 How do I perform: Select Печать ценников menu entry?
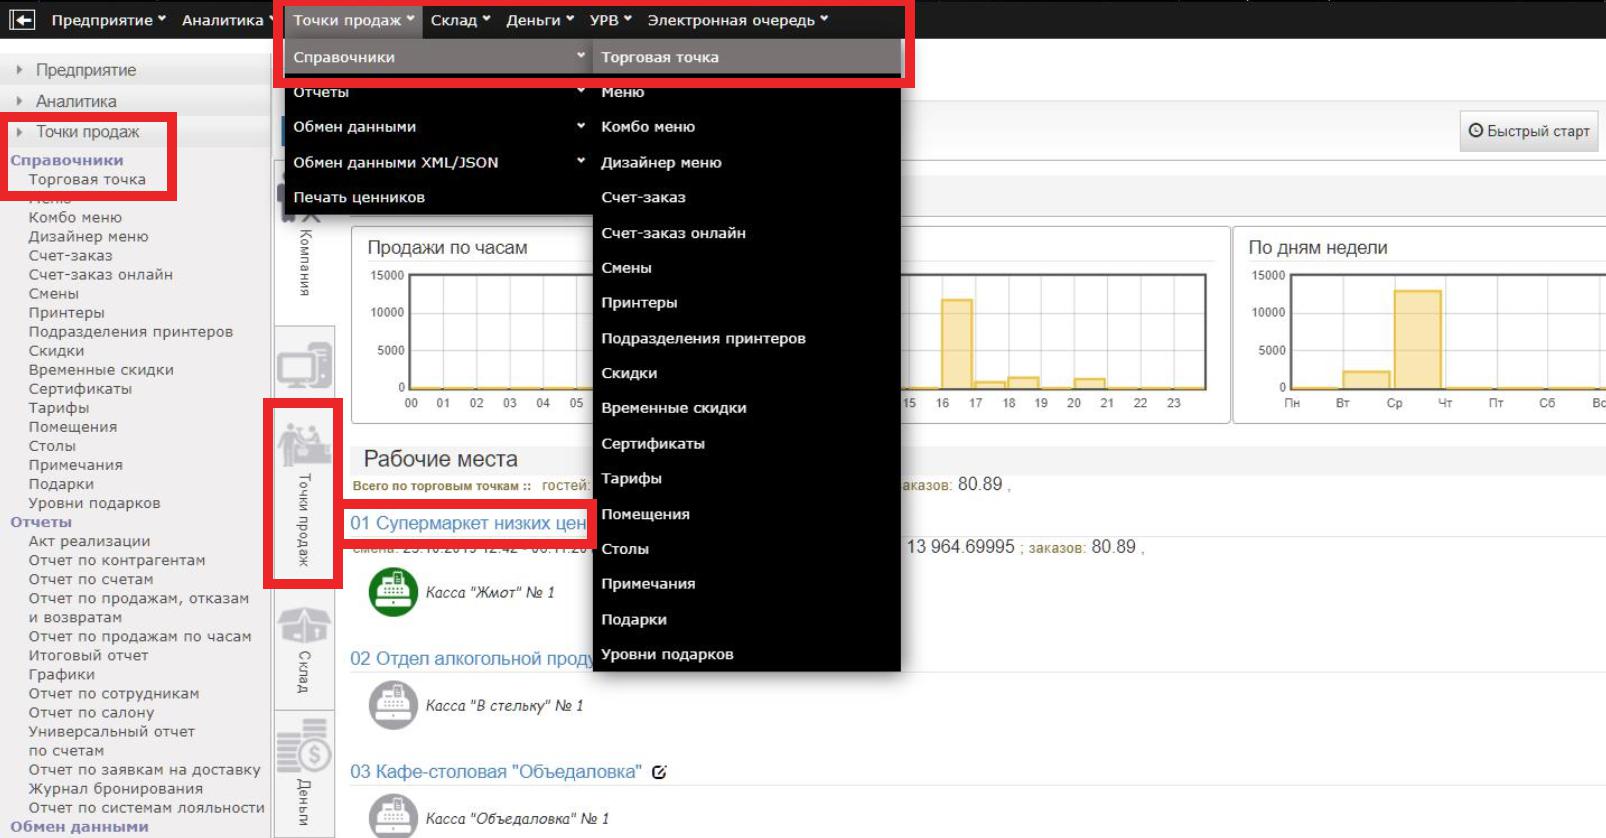coord(359,197)
